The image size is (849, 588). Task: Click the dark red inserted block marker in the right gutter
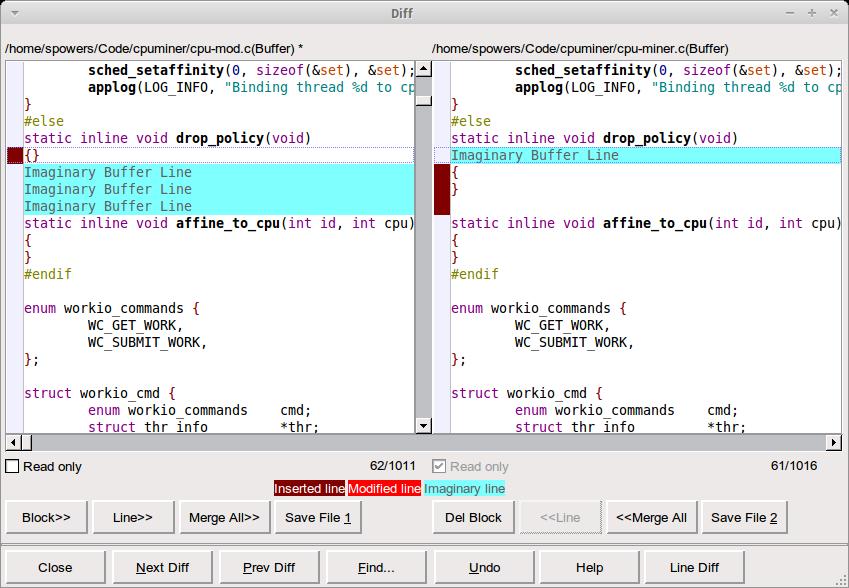click(x=441, y=189)
